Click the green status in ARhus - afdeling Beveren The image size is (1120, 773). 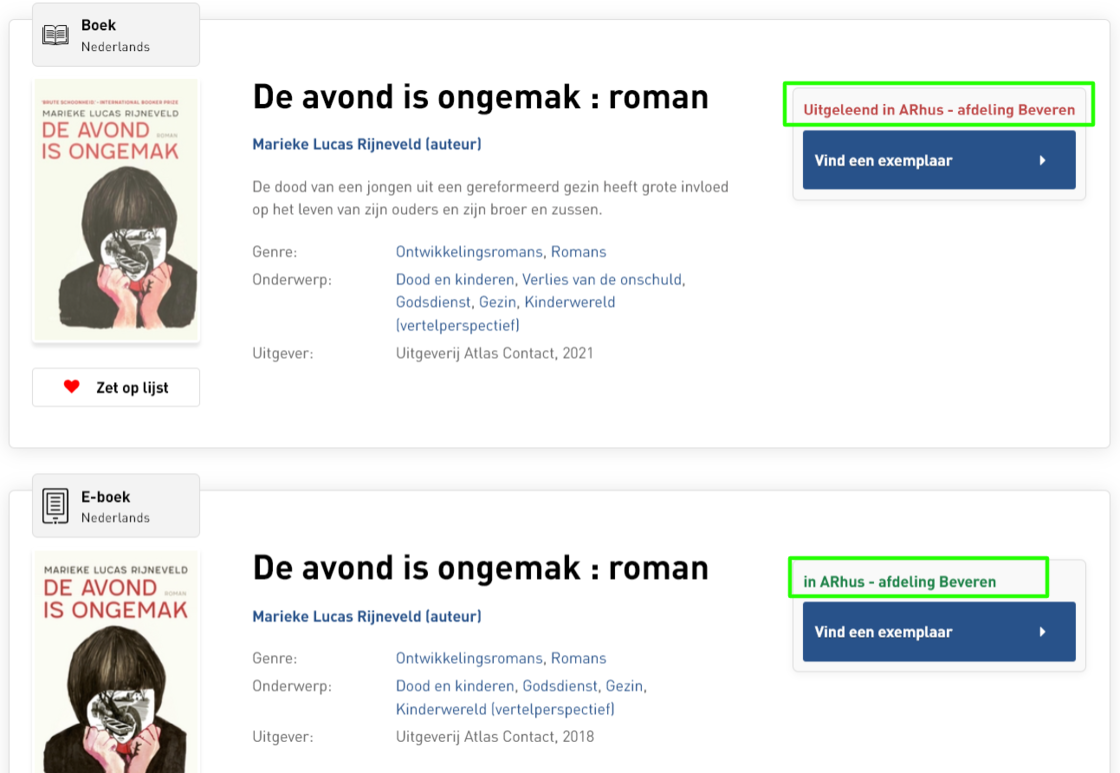899,582
